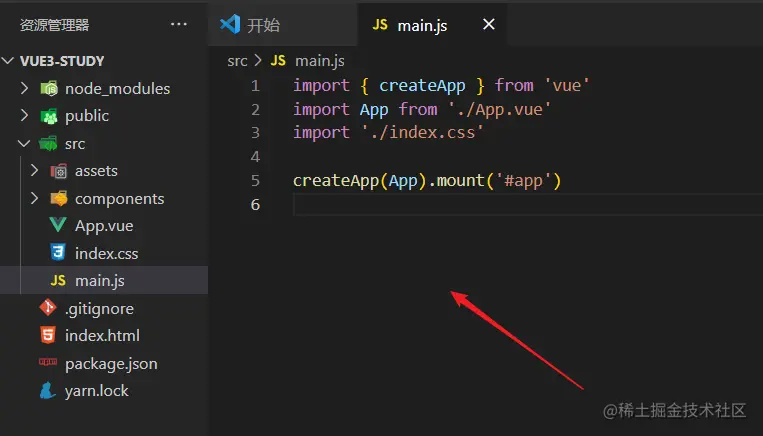
Task: Collapse the VUE3-STUDY root folder chevron
Action: tap(8, 61)
